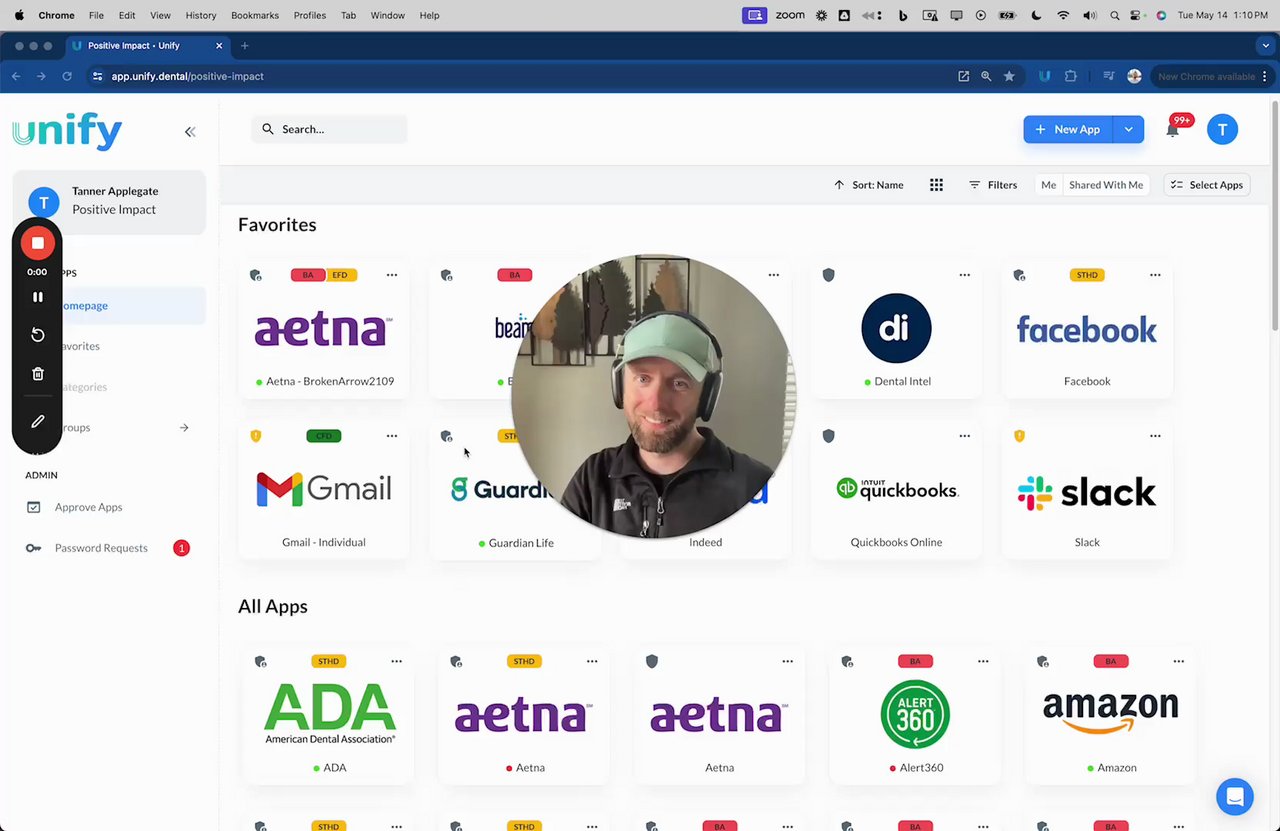
Task: Open more options on Alert360 card
Action: (x=983, y=661)
